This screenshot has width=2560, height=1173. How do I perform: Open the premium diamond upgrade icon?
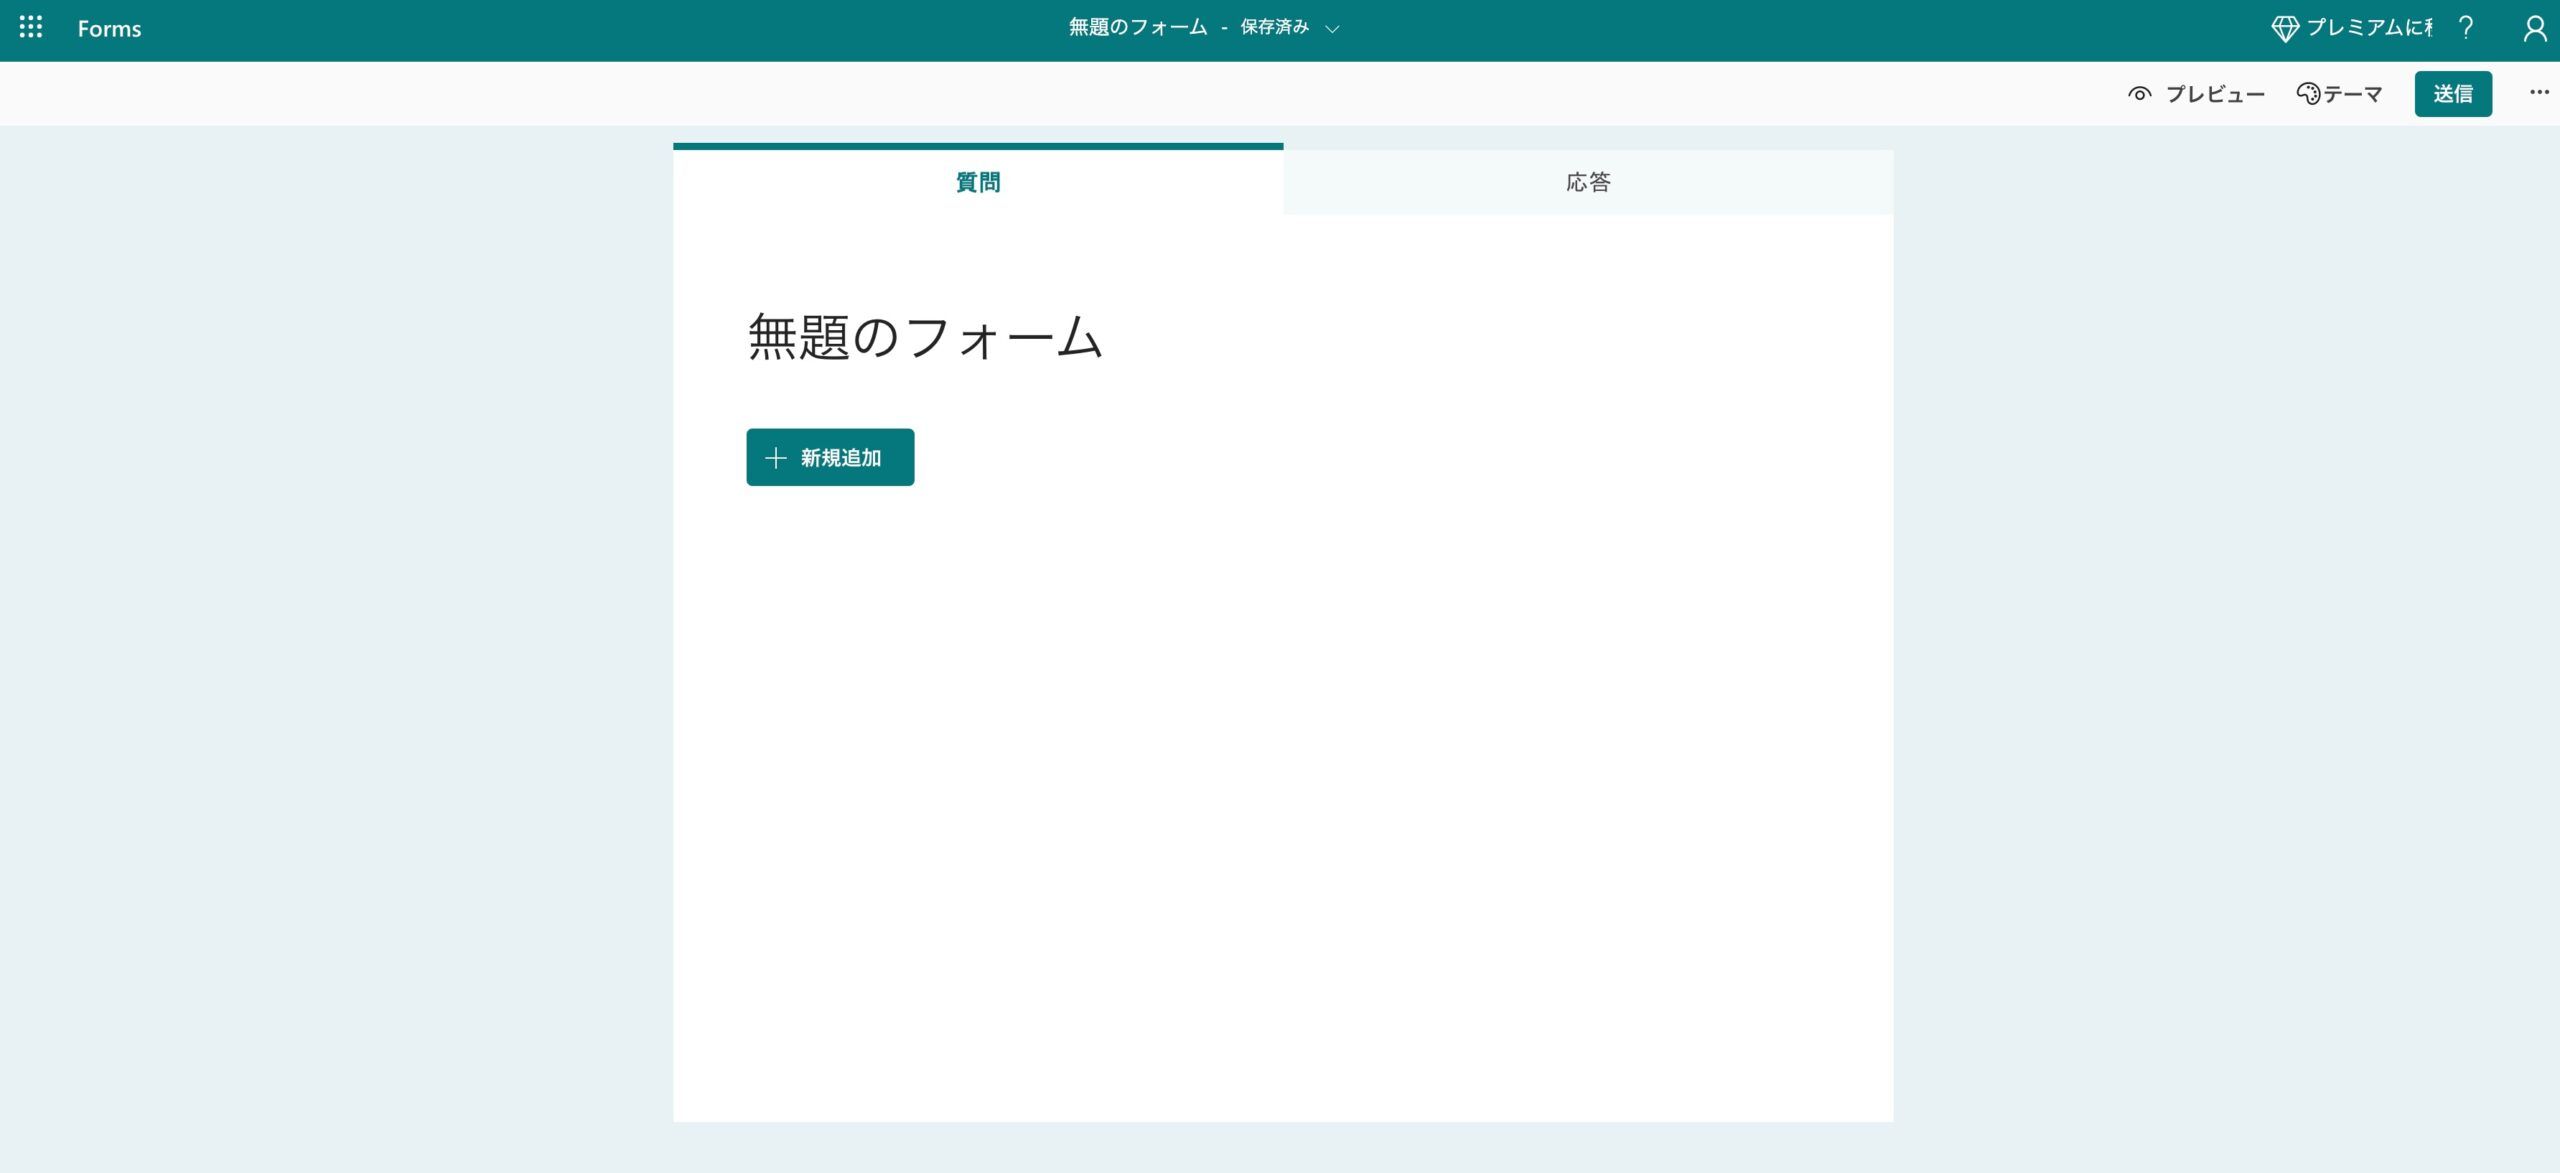tap(2289, 28)
